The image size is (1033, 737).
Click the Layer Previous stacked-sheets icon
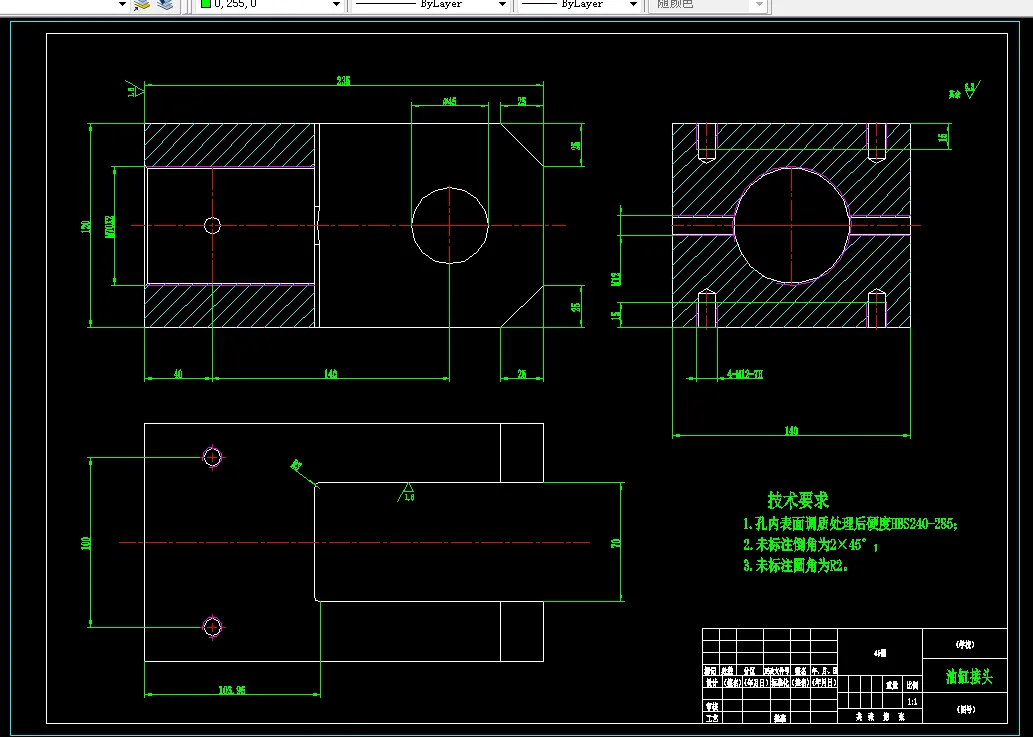pyautogui.click(x=165, y=5)
